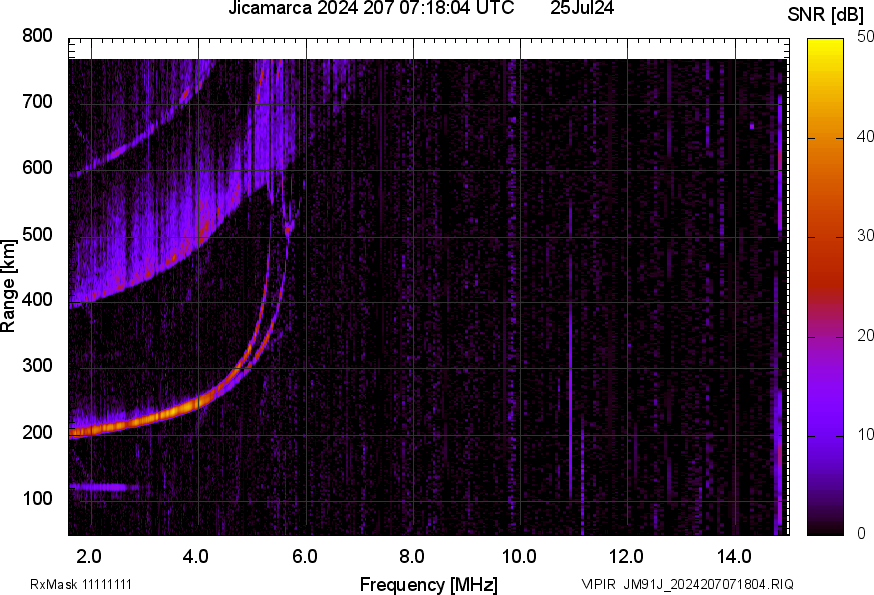Click the 100 tick on the range axis
The height and width of the screenshot is (595, 874).
37,499
